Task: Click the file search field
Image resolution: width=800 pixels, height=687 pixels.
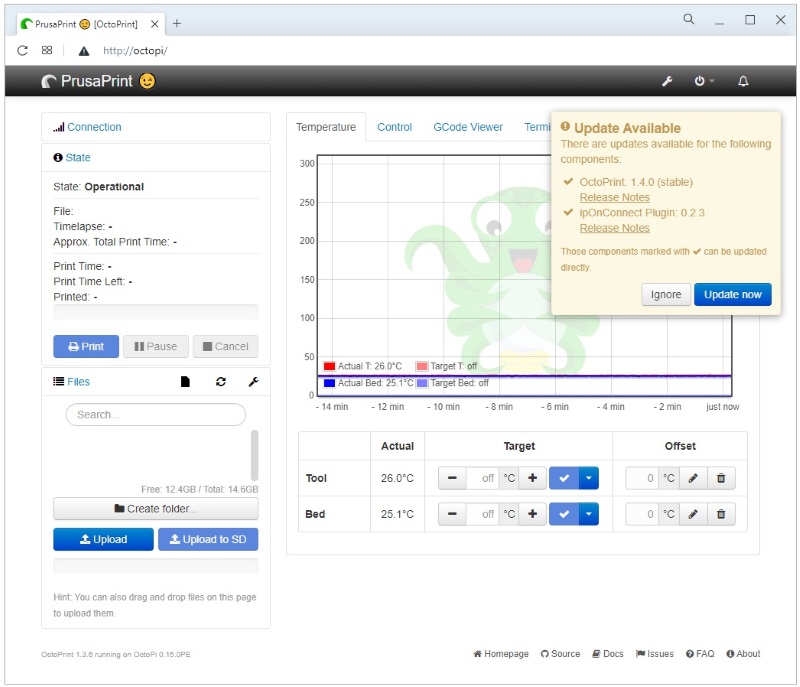Action: tap(155, 415)
